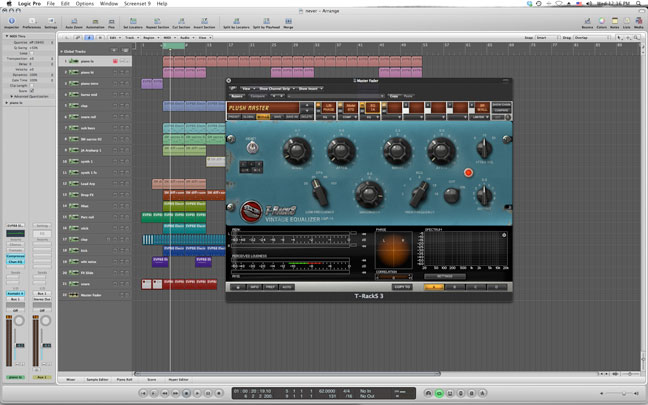Open the Options menu

click(85, 3)
